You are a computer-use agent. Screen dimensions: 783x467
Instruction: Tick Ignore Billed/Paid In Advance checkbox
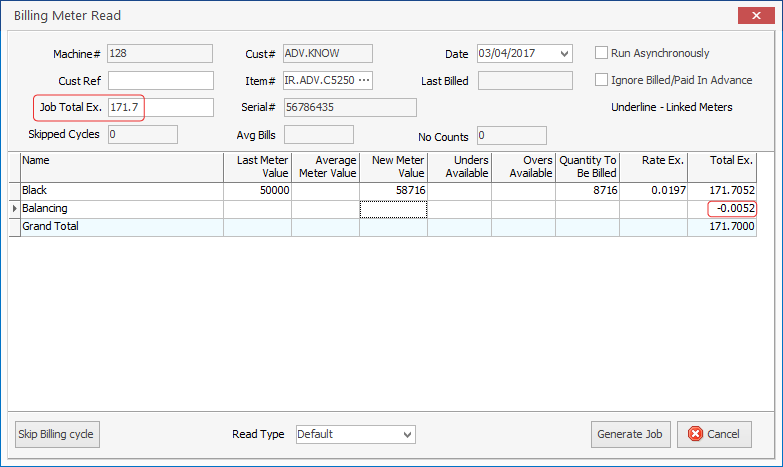[603, 80]
